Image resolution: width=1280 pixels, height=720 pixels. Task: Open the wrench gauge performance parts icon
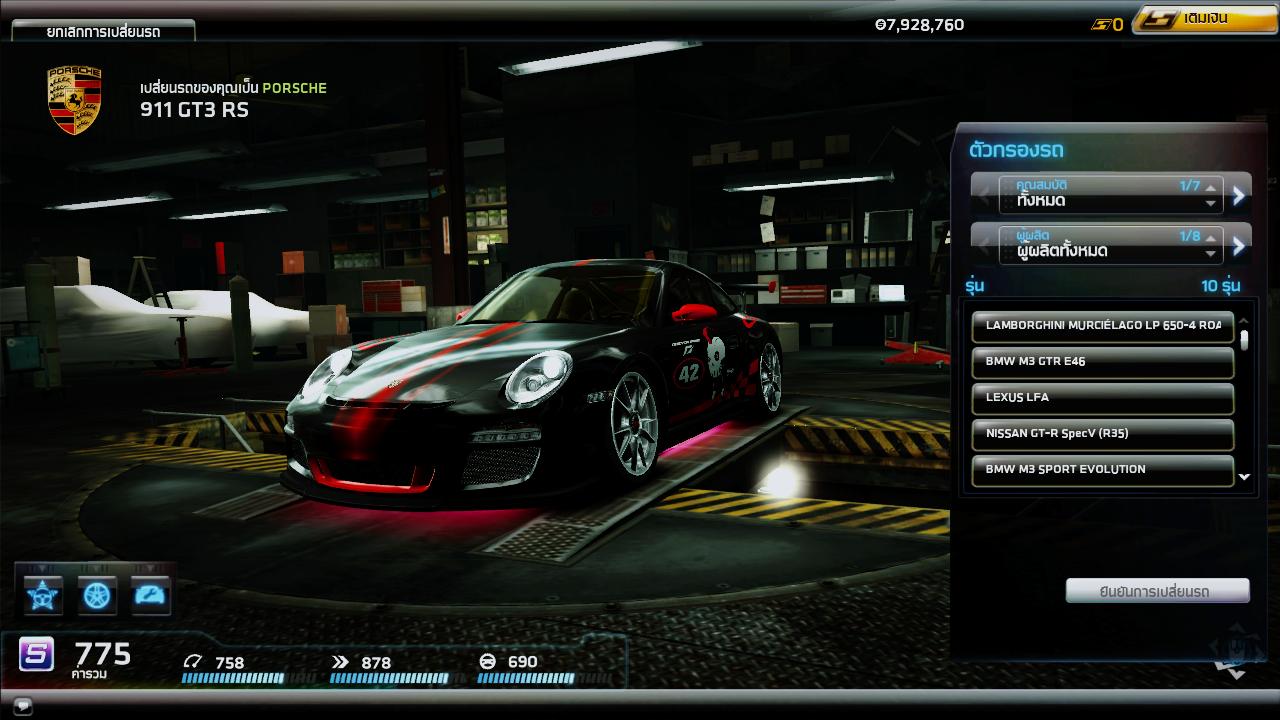pyautogui.click(x=152, y=596)
